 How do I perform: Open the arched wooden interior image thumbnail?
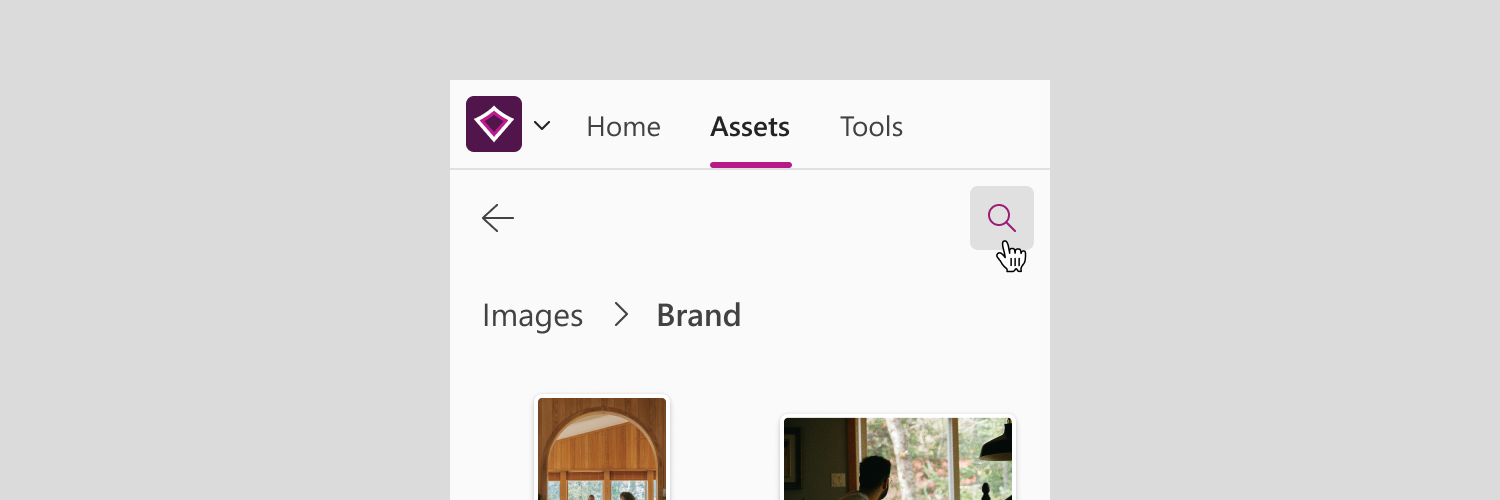602,448
